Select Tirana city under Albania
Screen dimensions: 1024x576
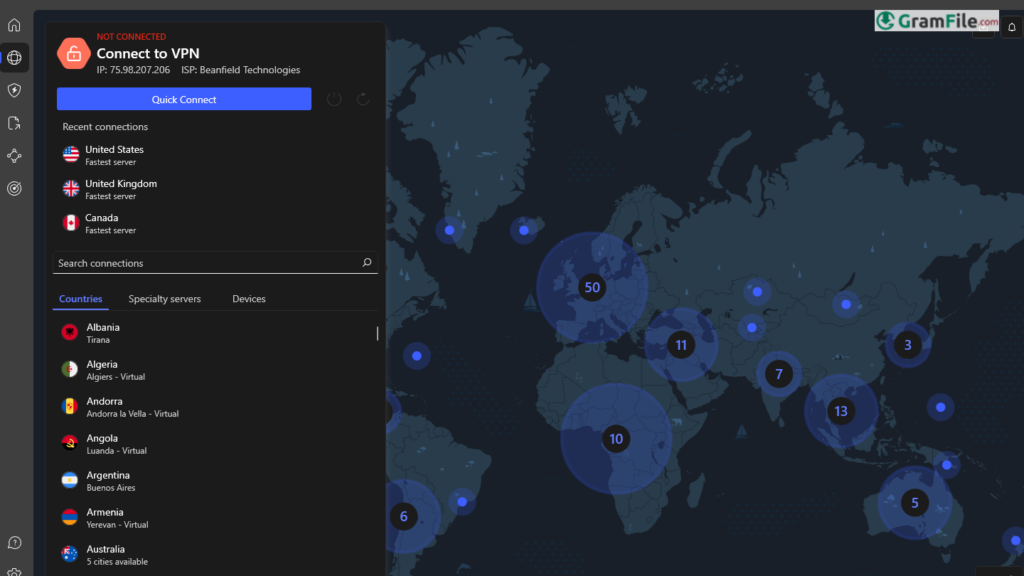click(98, 340)
